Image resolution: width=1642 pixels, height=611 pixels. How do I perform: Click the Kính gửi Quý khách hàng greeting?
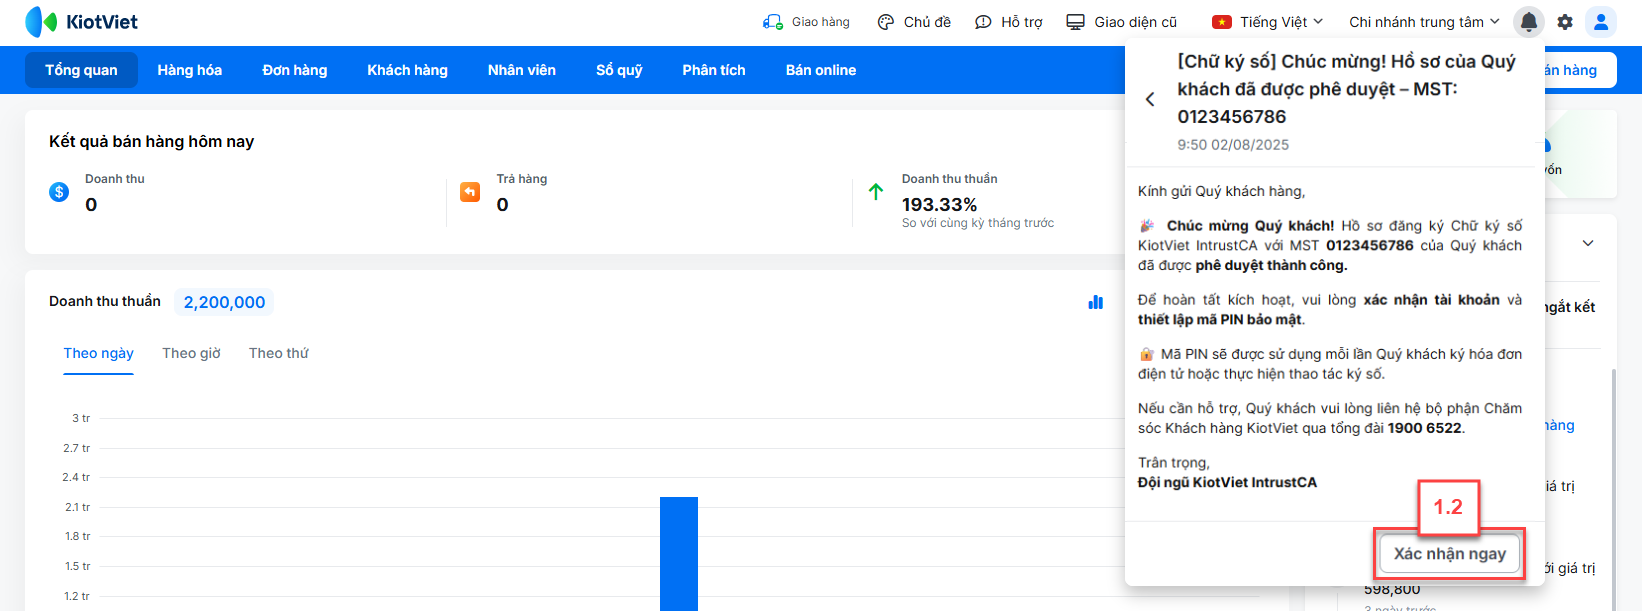[x=1221, y=191]
